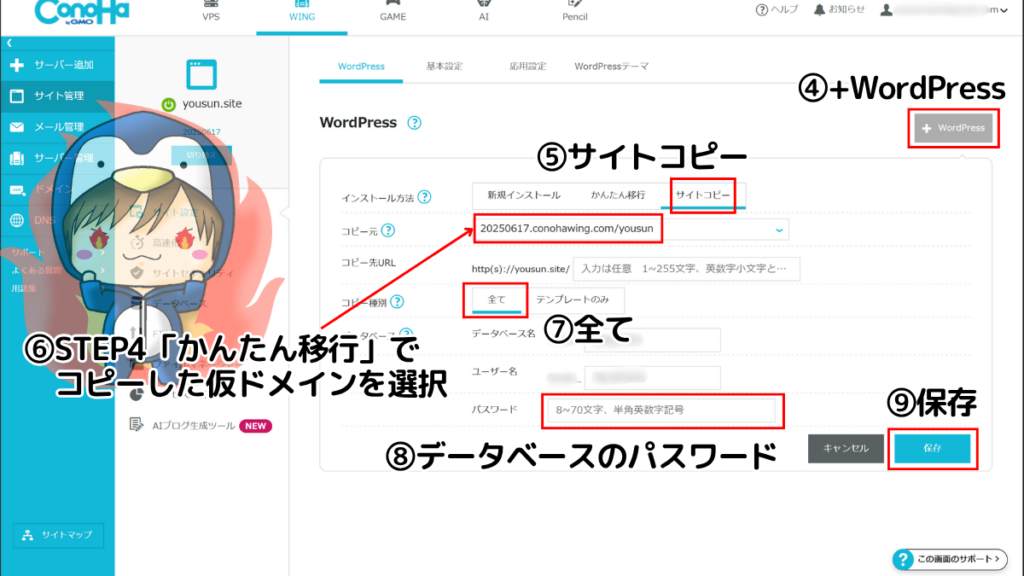Viewport: 1024px width, 576px height.
Task: Select 全て copy type
Action: pos(496,300)
